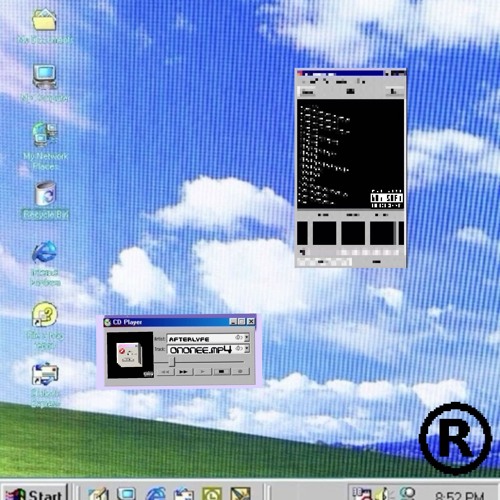Open Outlook Express from quick launch bar
Viewport: 500px width, 500px height.
[x=184, y=494]
